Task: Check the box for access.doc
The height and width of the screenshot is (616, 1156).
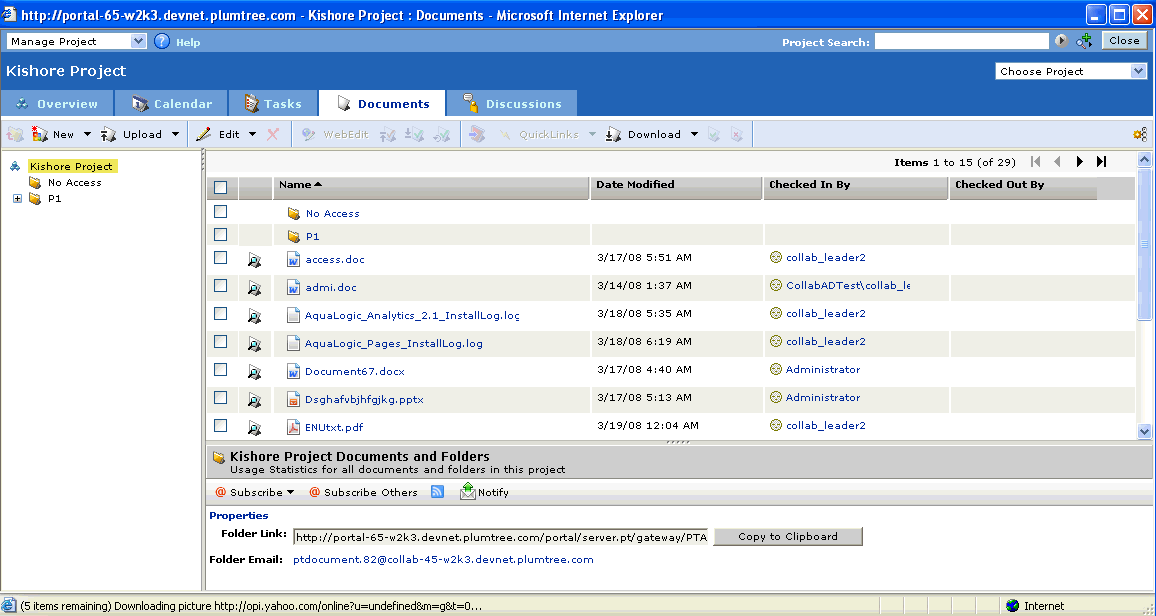Action: (x=220, y=257)
